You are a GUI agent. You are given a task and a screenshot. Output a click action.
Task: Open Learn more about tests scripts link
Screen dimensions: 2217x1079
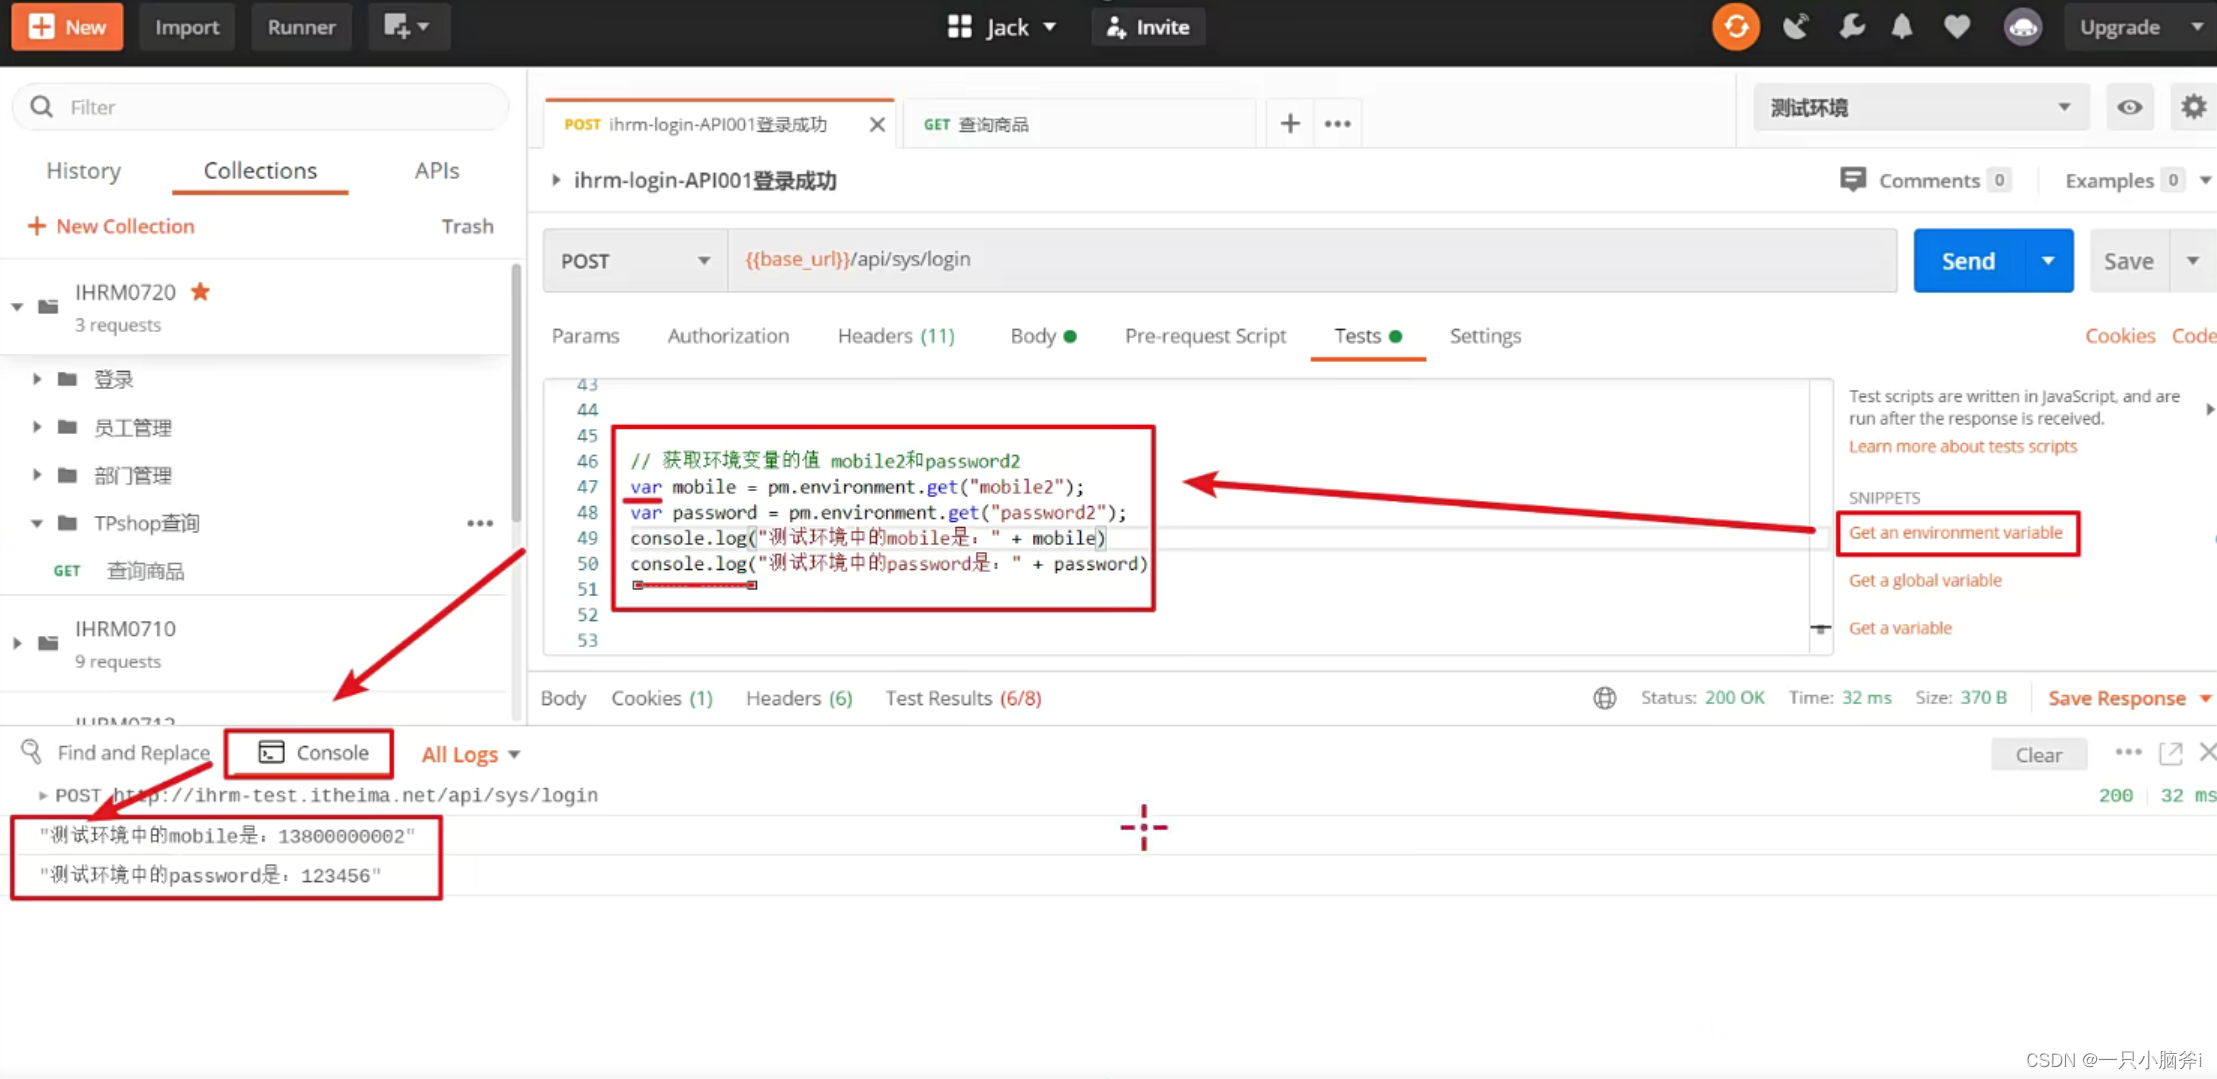pos(1962,446)
